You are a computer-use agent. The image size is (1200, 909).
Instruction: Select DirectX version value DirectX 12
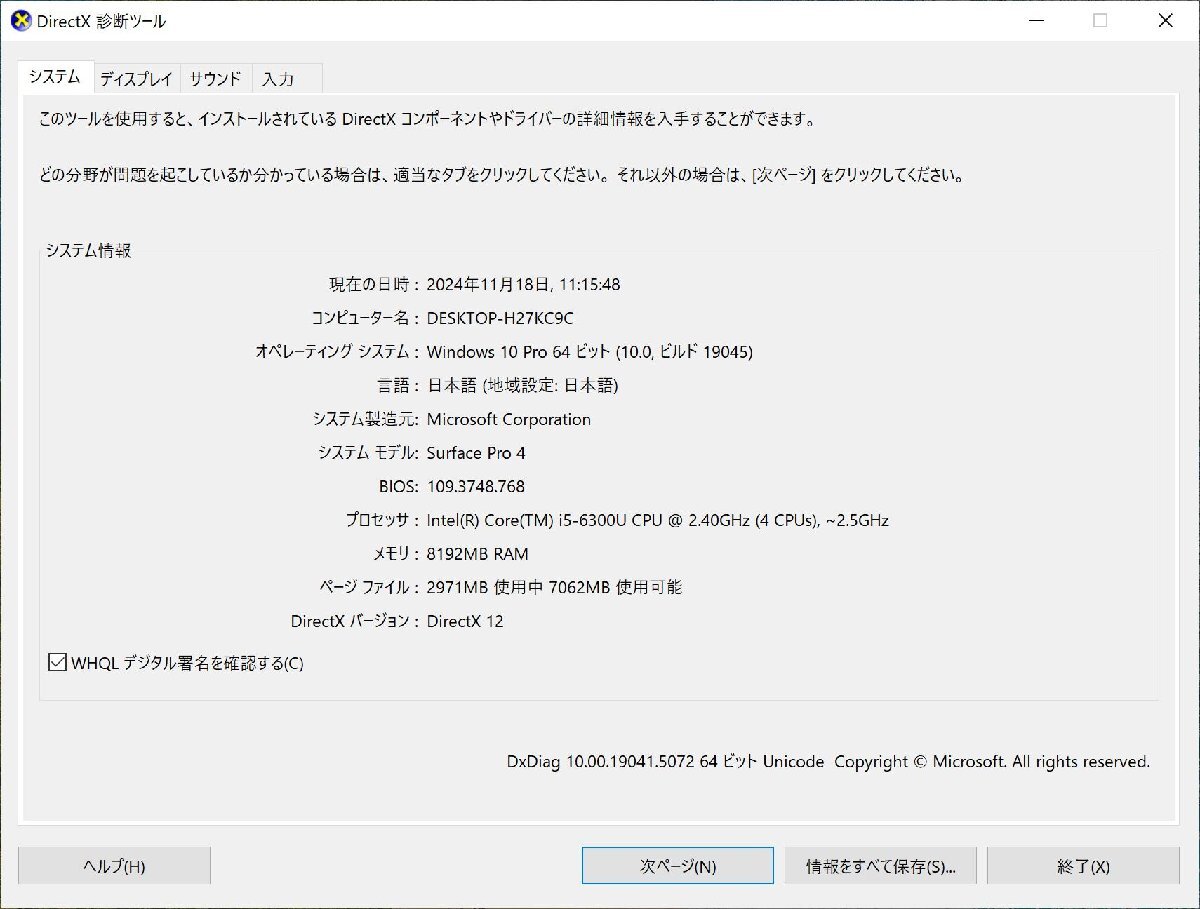465,621
